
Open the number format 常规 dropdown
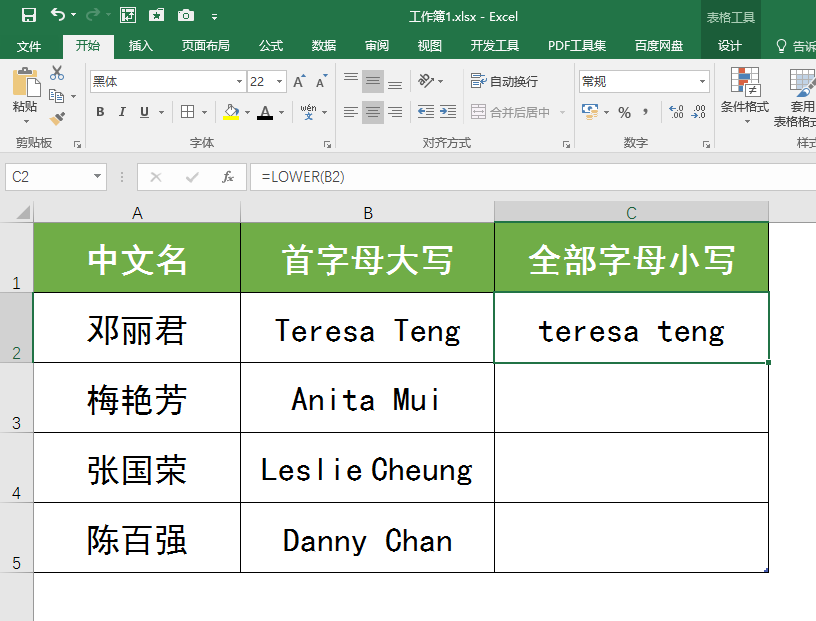(702, 82)
